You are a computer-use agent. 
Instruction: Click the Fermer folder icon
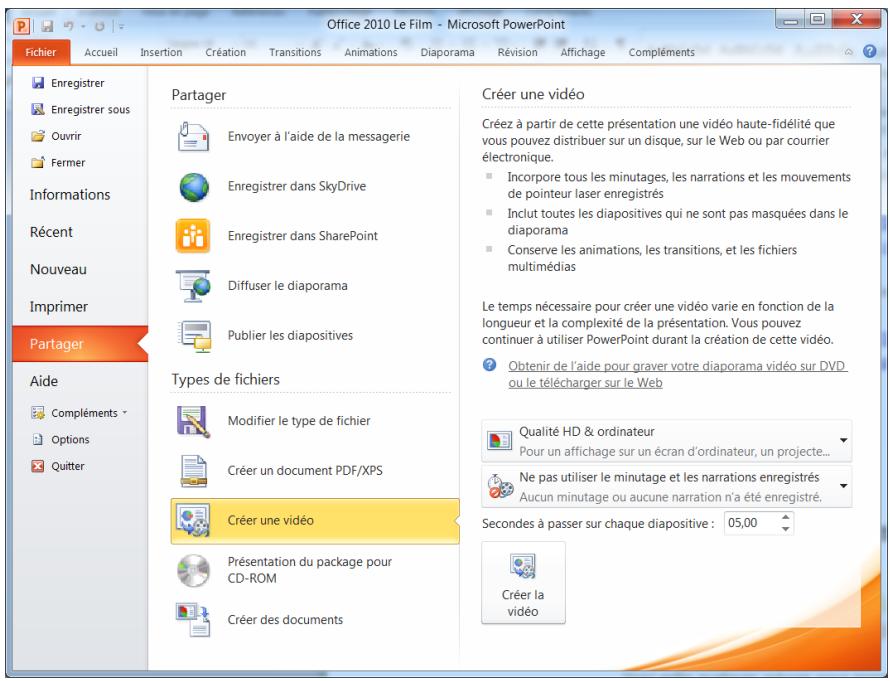[x=38, y=162]
